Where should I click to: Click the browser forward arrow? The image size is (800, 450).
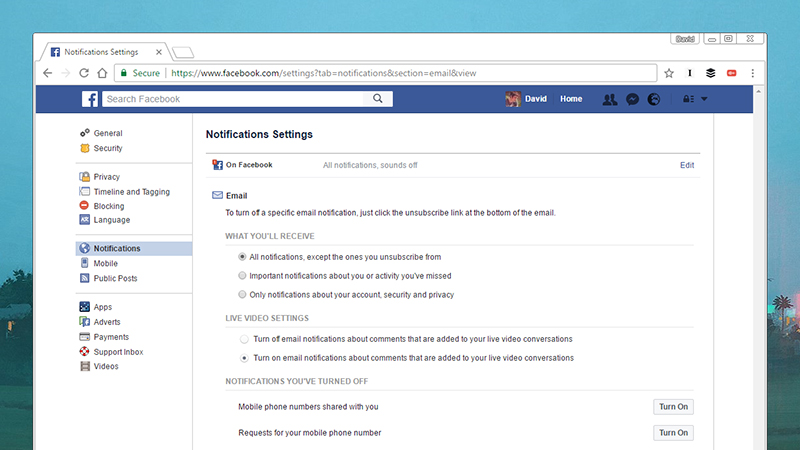[x=65, y=73]
